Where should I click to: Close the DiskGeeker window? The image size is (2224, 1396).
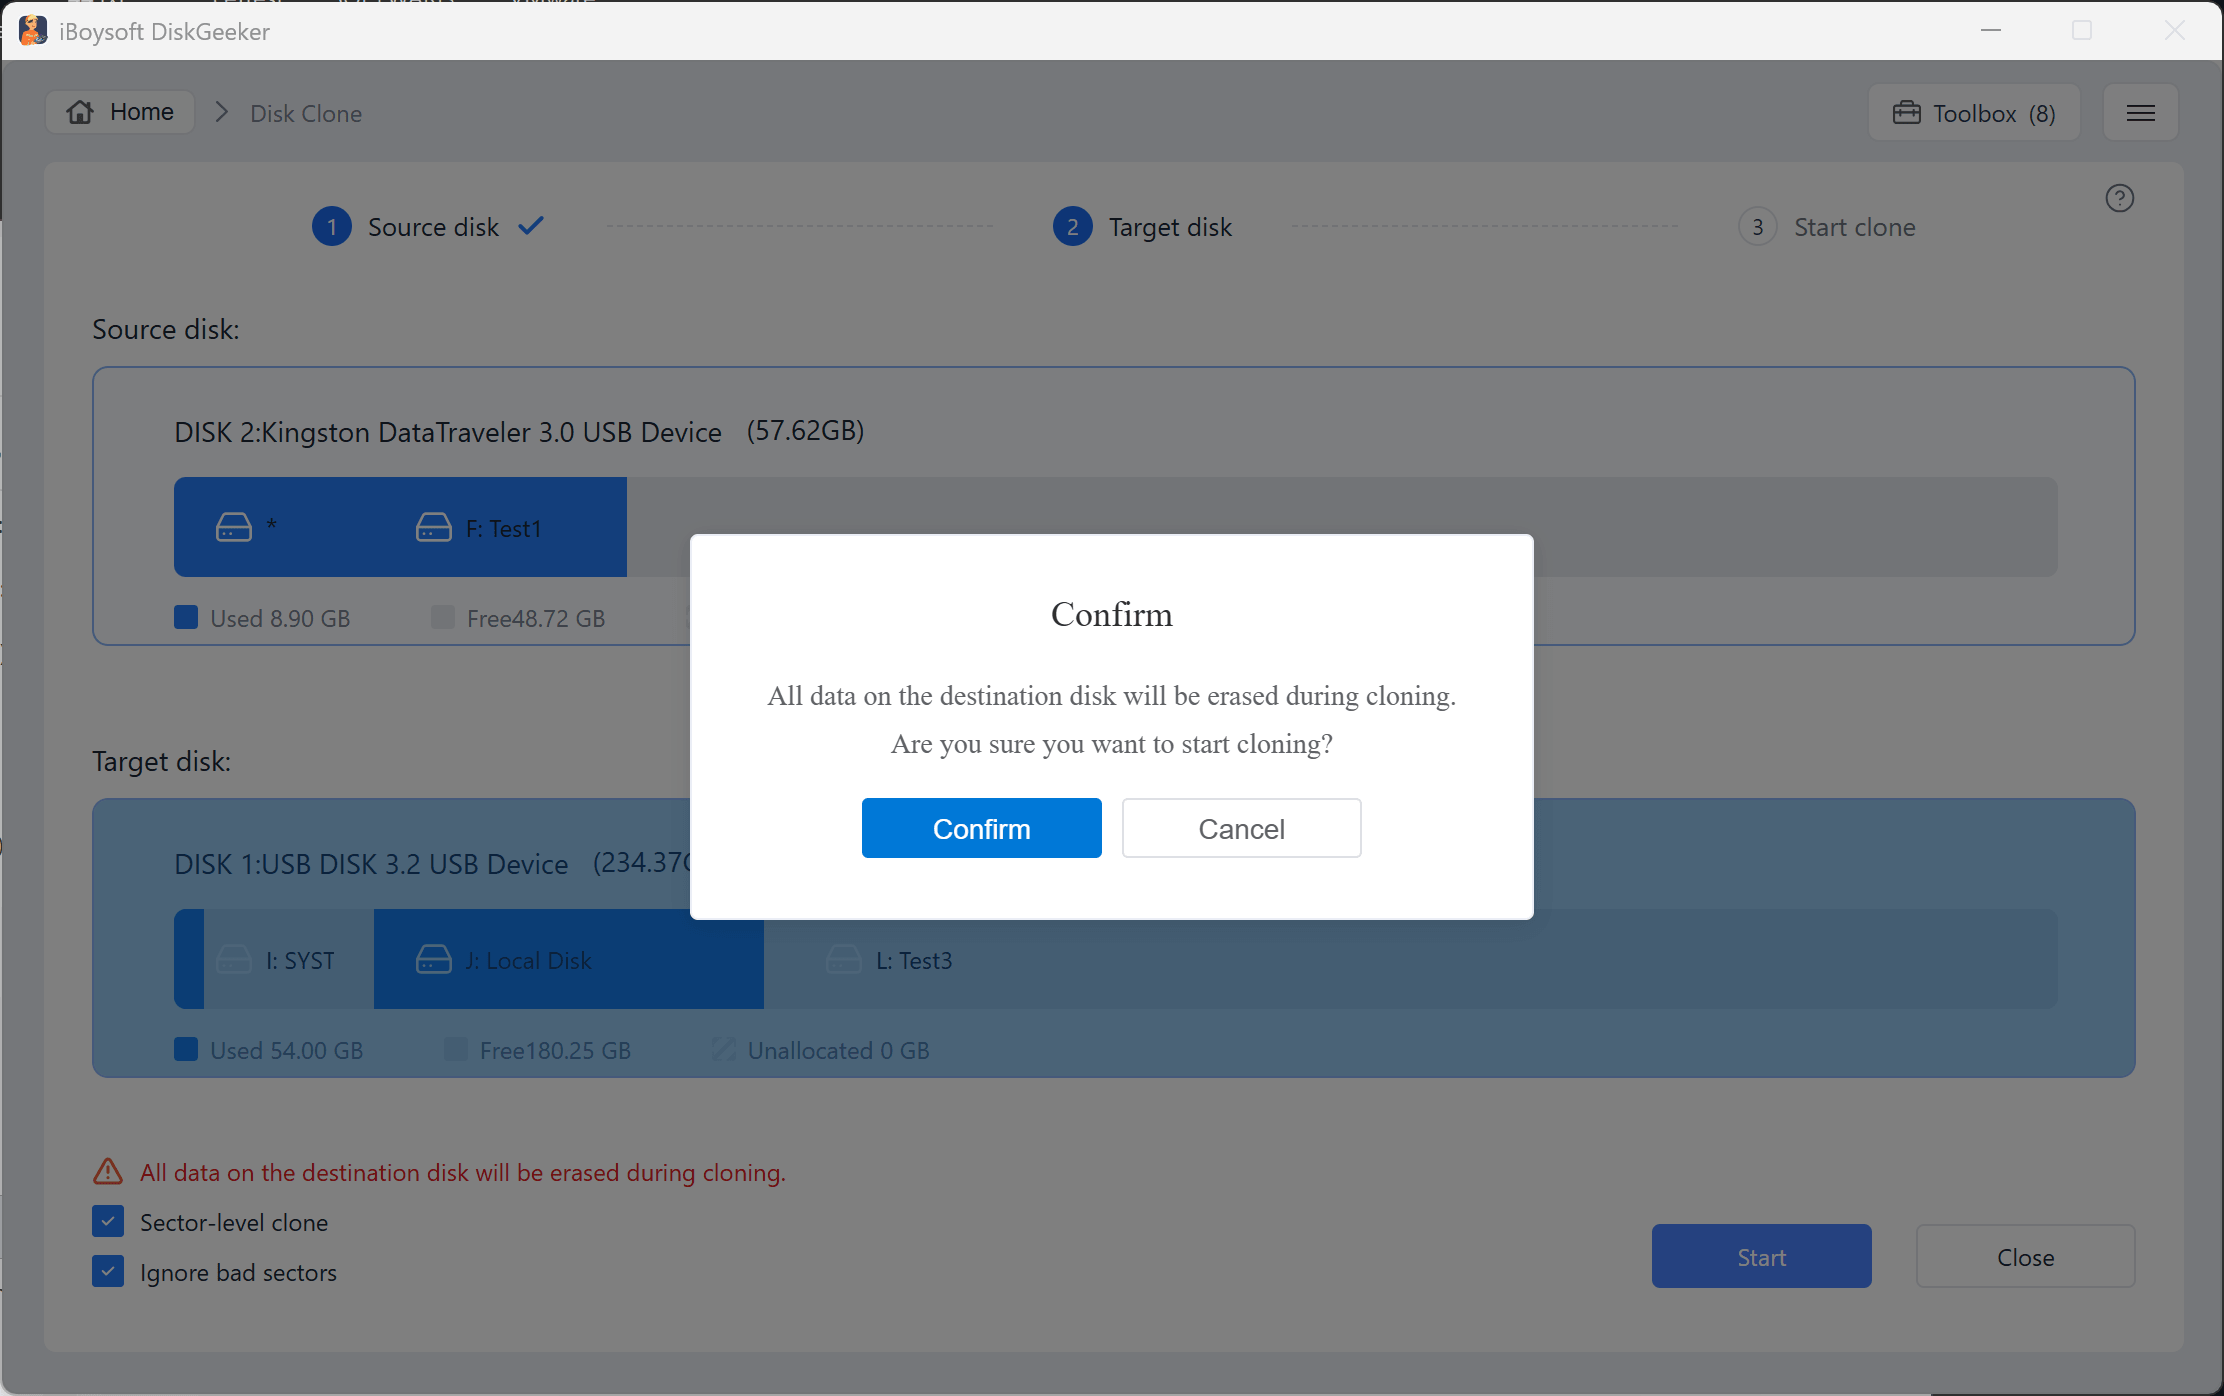[2175, 31]
